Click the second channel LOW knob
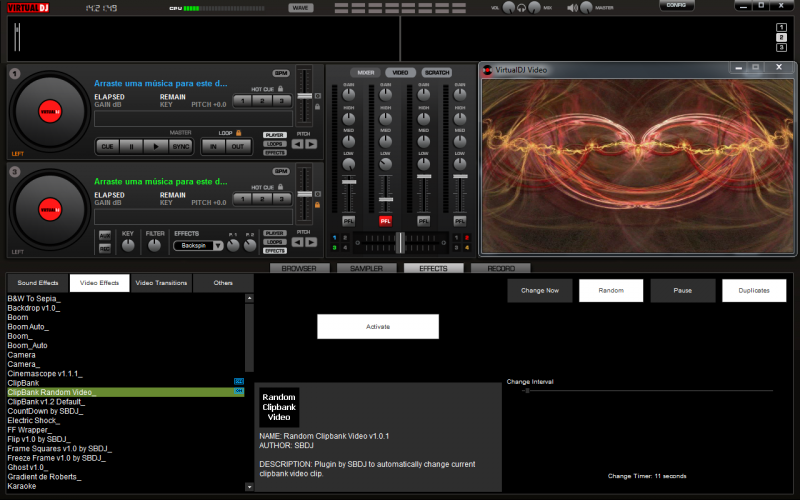The image size is (800, 500). coord(385,164)
